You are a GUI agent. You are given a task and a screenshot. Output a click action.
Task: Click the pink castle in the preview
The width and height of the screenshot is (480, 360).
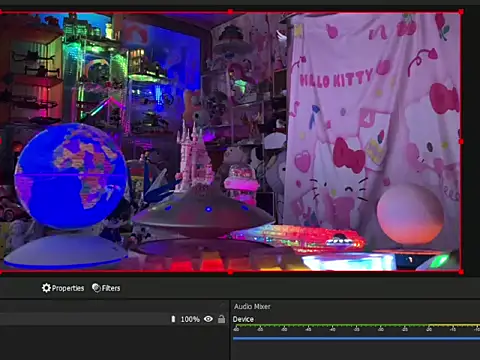click(x=194, y=158)
